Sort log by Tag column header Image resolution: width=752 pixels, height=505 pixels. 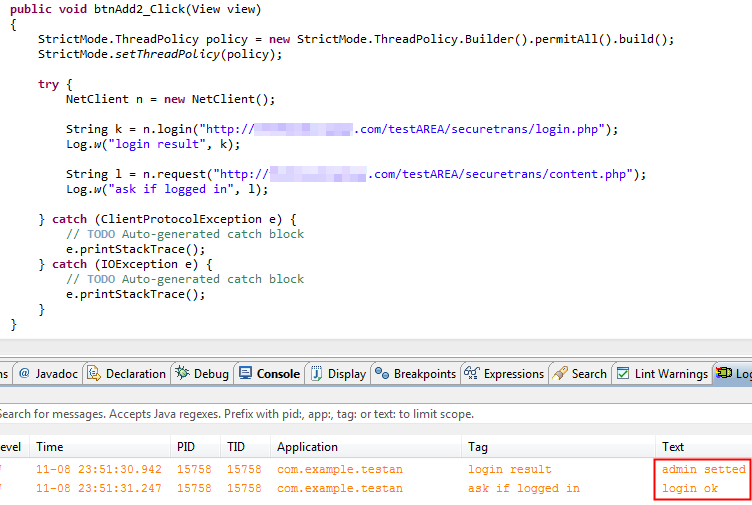coord(558,446)
